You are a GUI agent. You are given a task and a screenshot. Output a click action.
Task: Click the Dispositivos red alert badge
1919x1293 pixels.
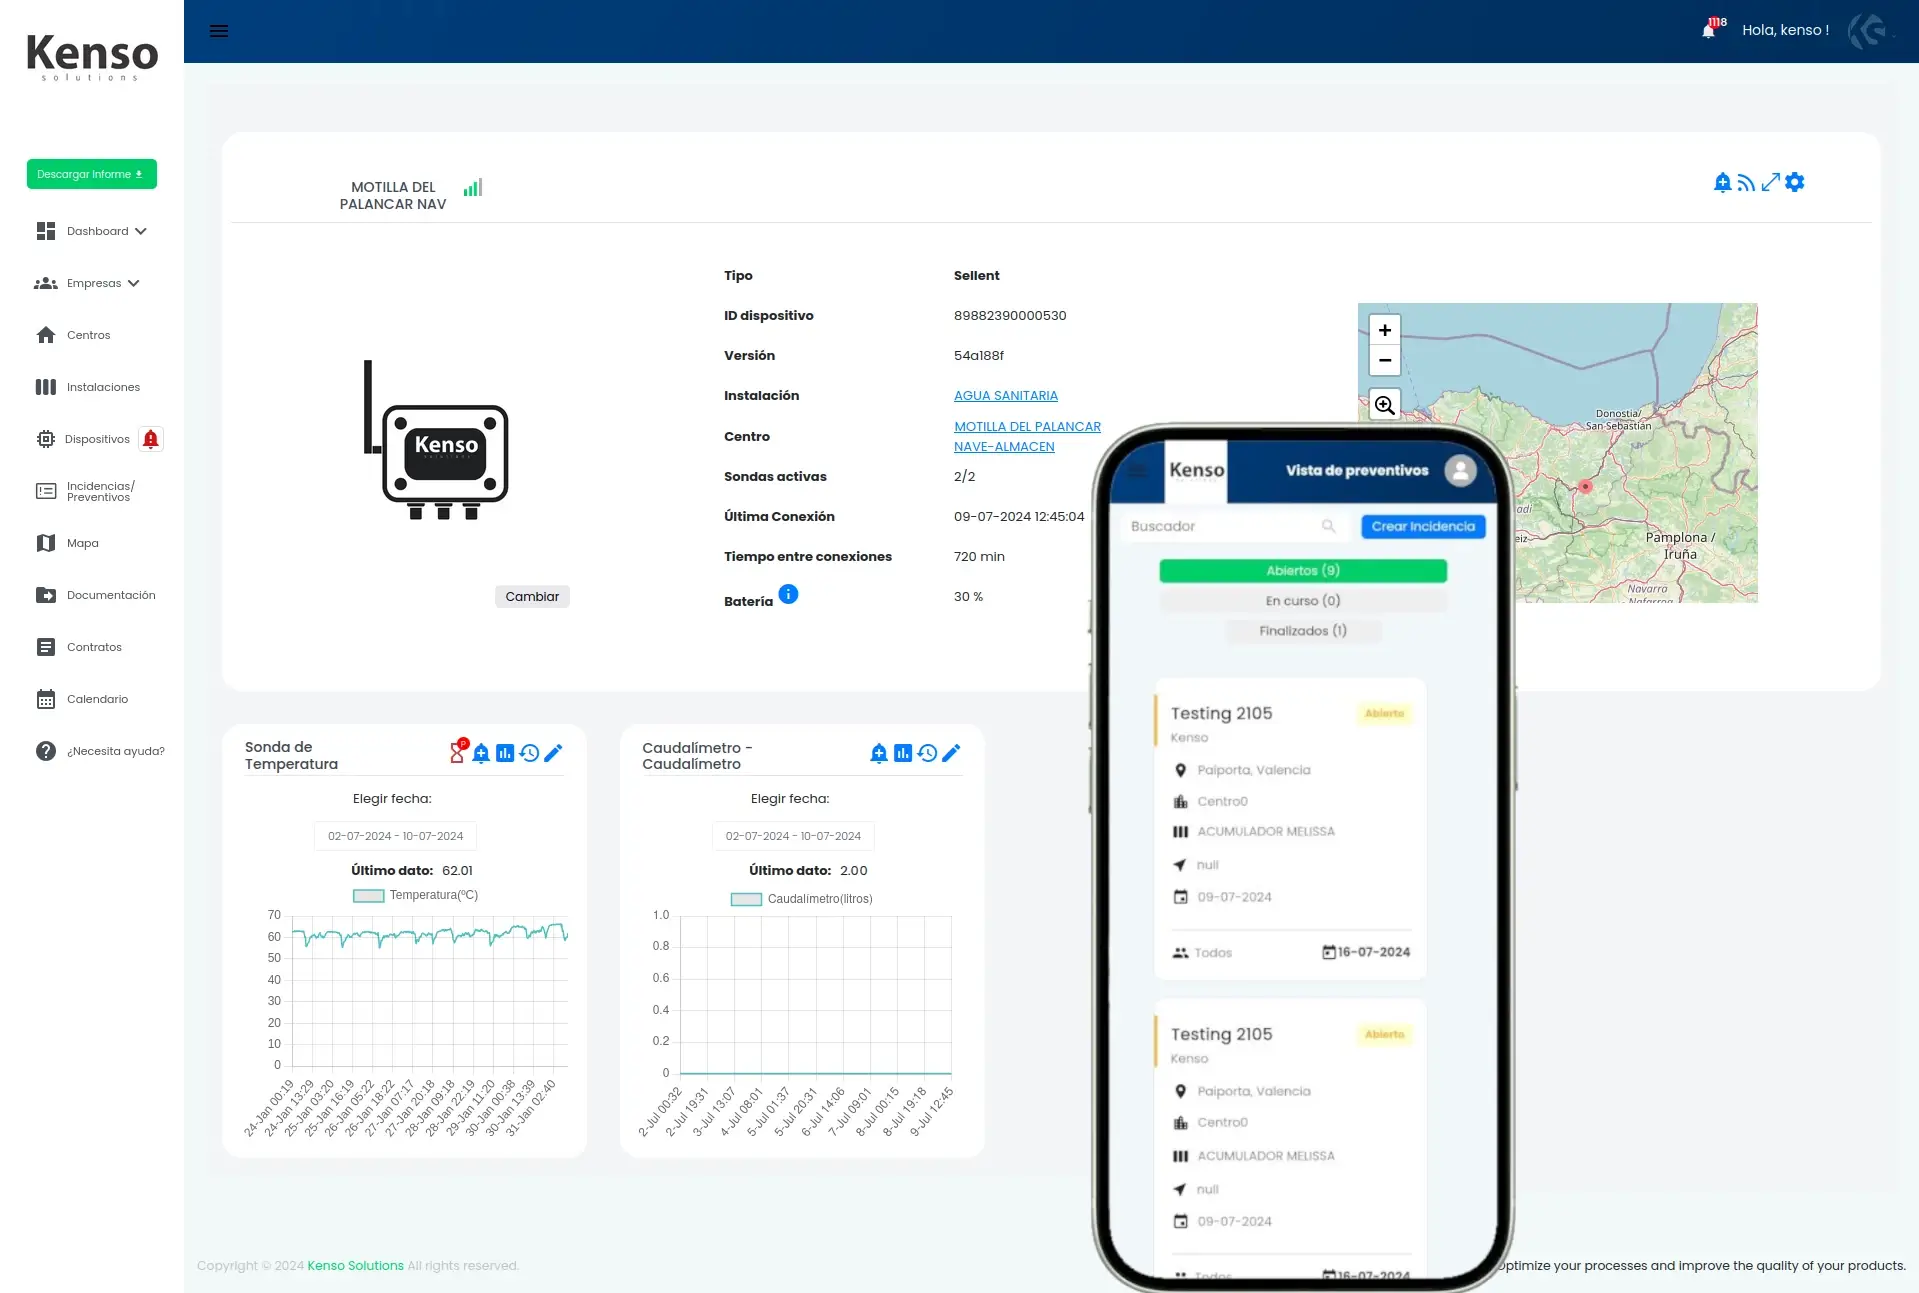pyautogui.click(x=151, y=439)
